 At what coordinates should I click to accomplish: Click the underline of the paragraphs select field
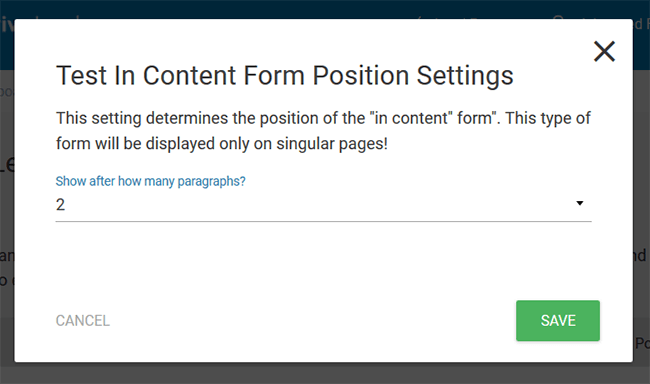(323, 221)
